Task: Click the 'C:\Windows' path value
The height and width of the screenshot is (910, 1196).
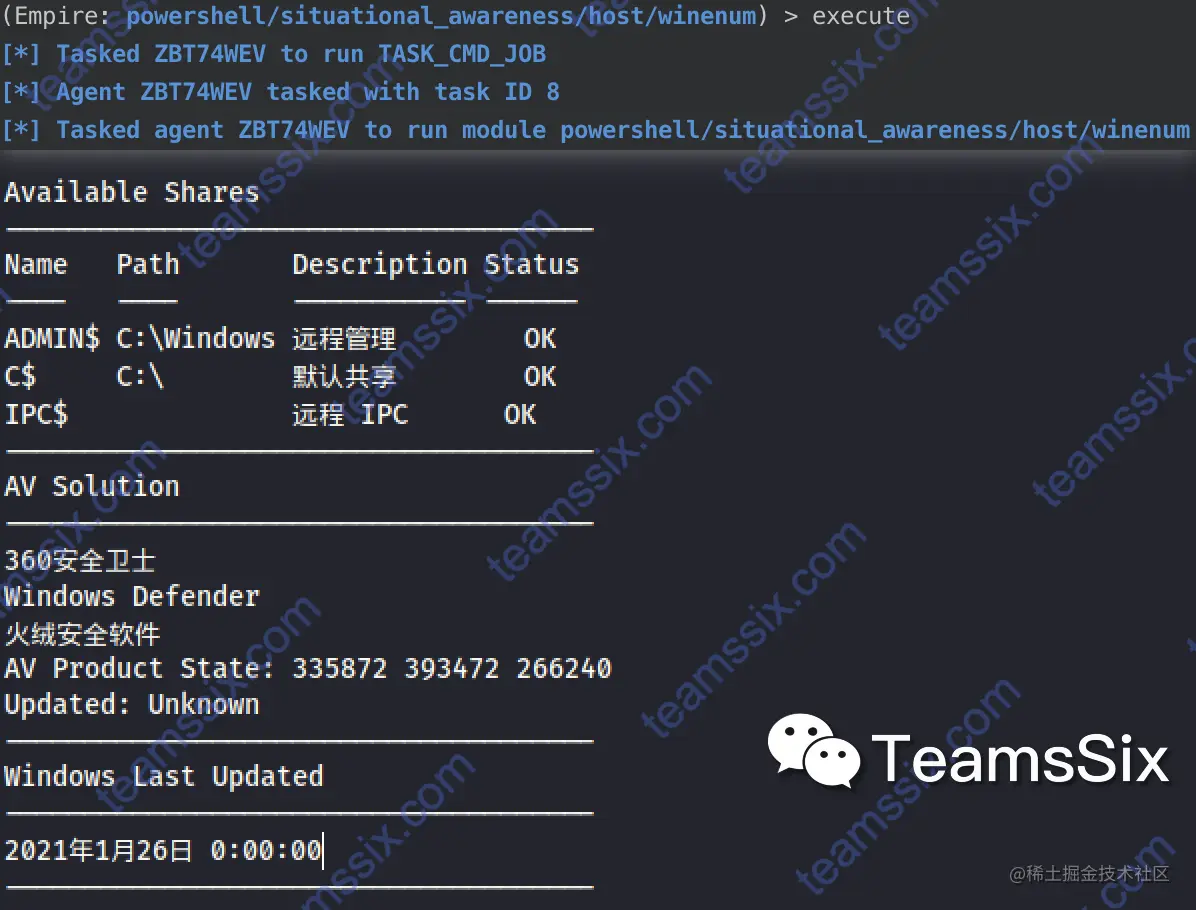Action: 195,338
